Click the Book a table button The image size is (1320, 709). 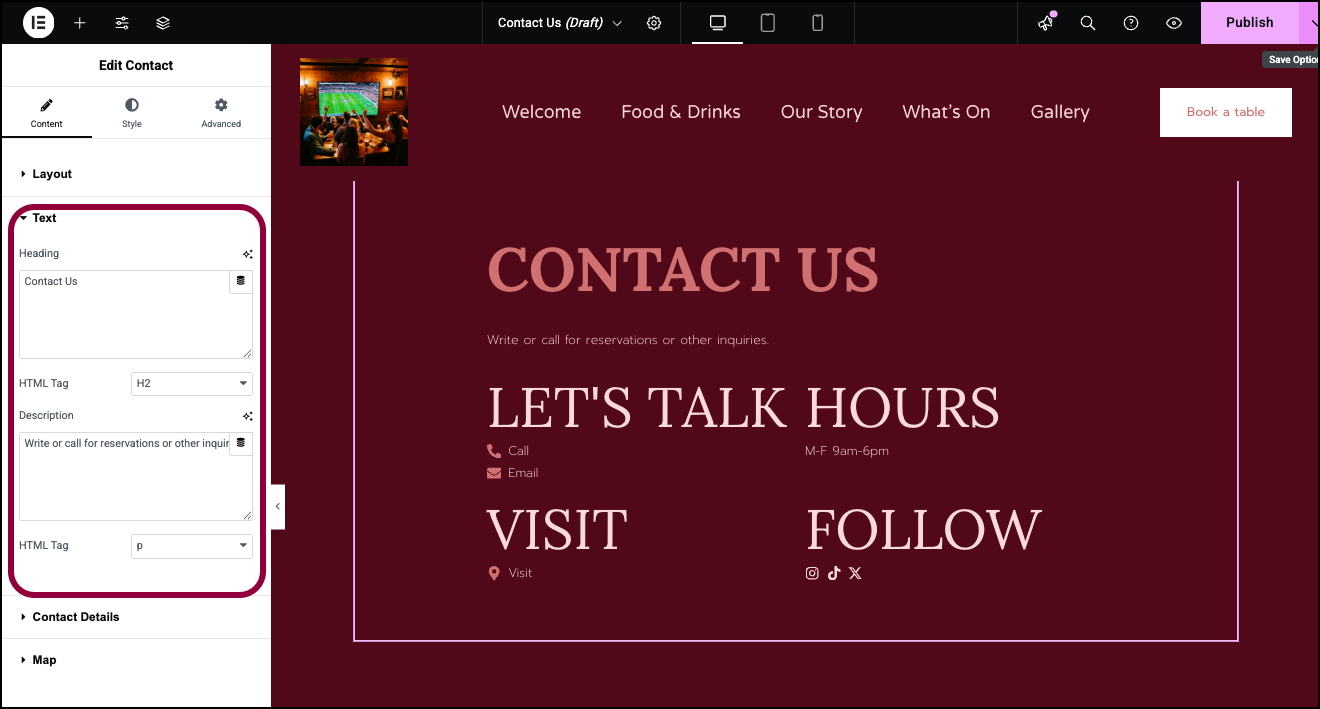1226,112
